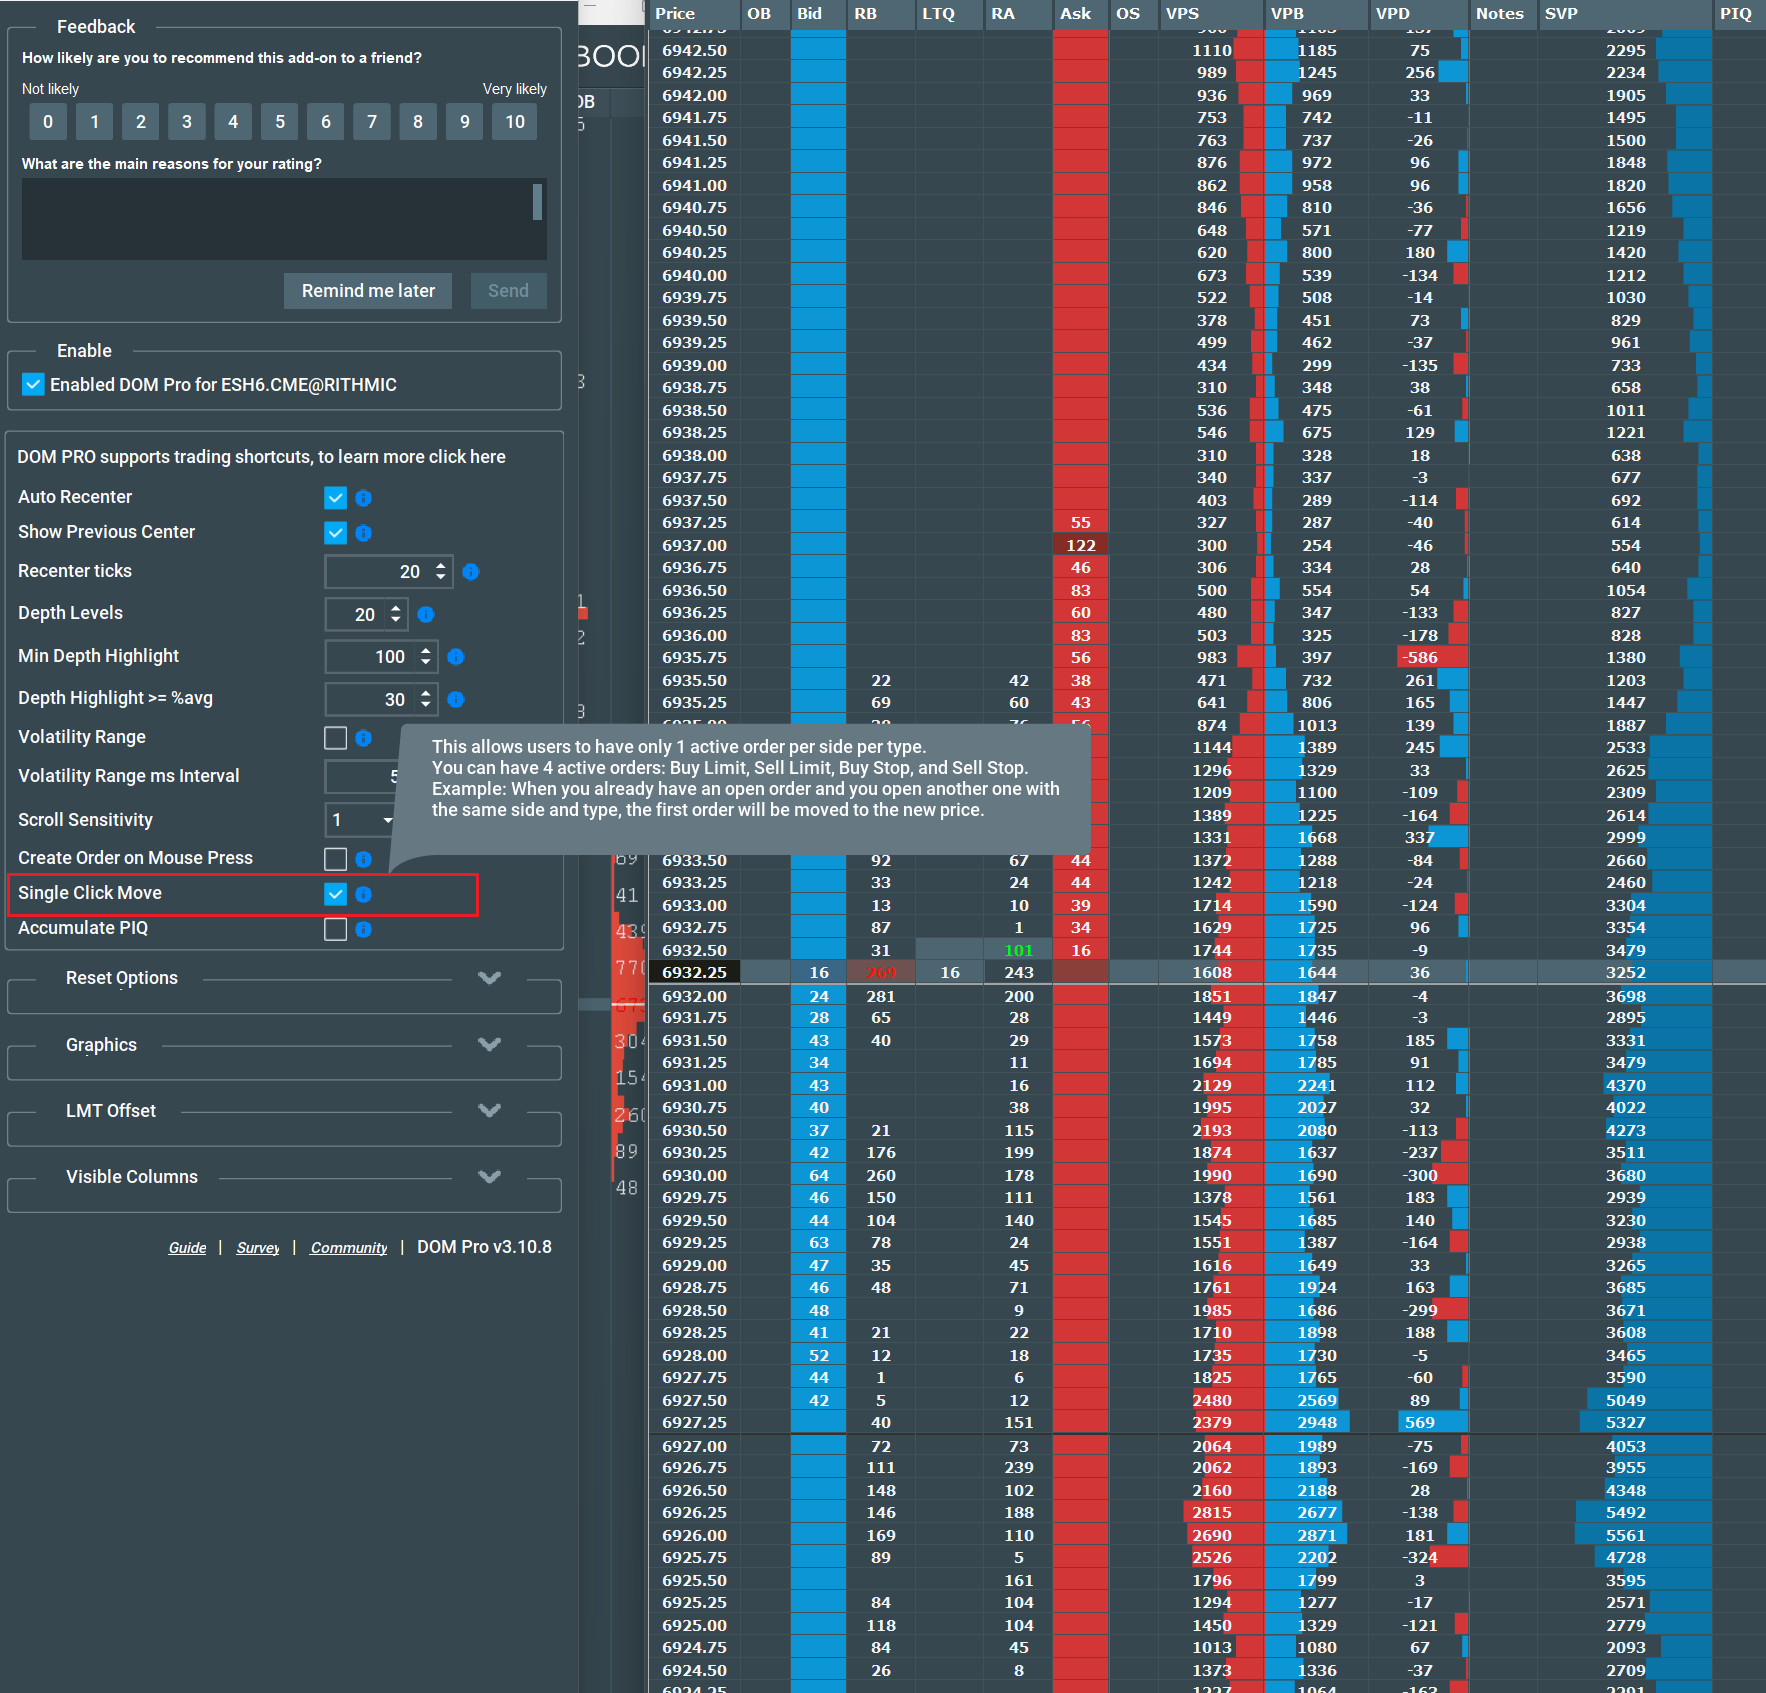Open the Community link

click(x=349, y=1248)
